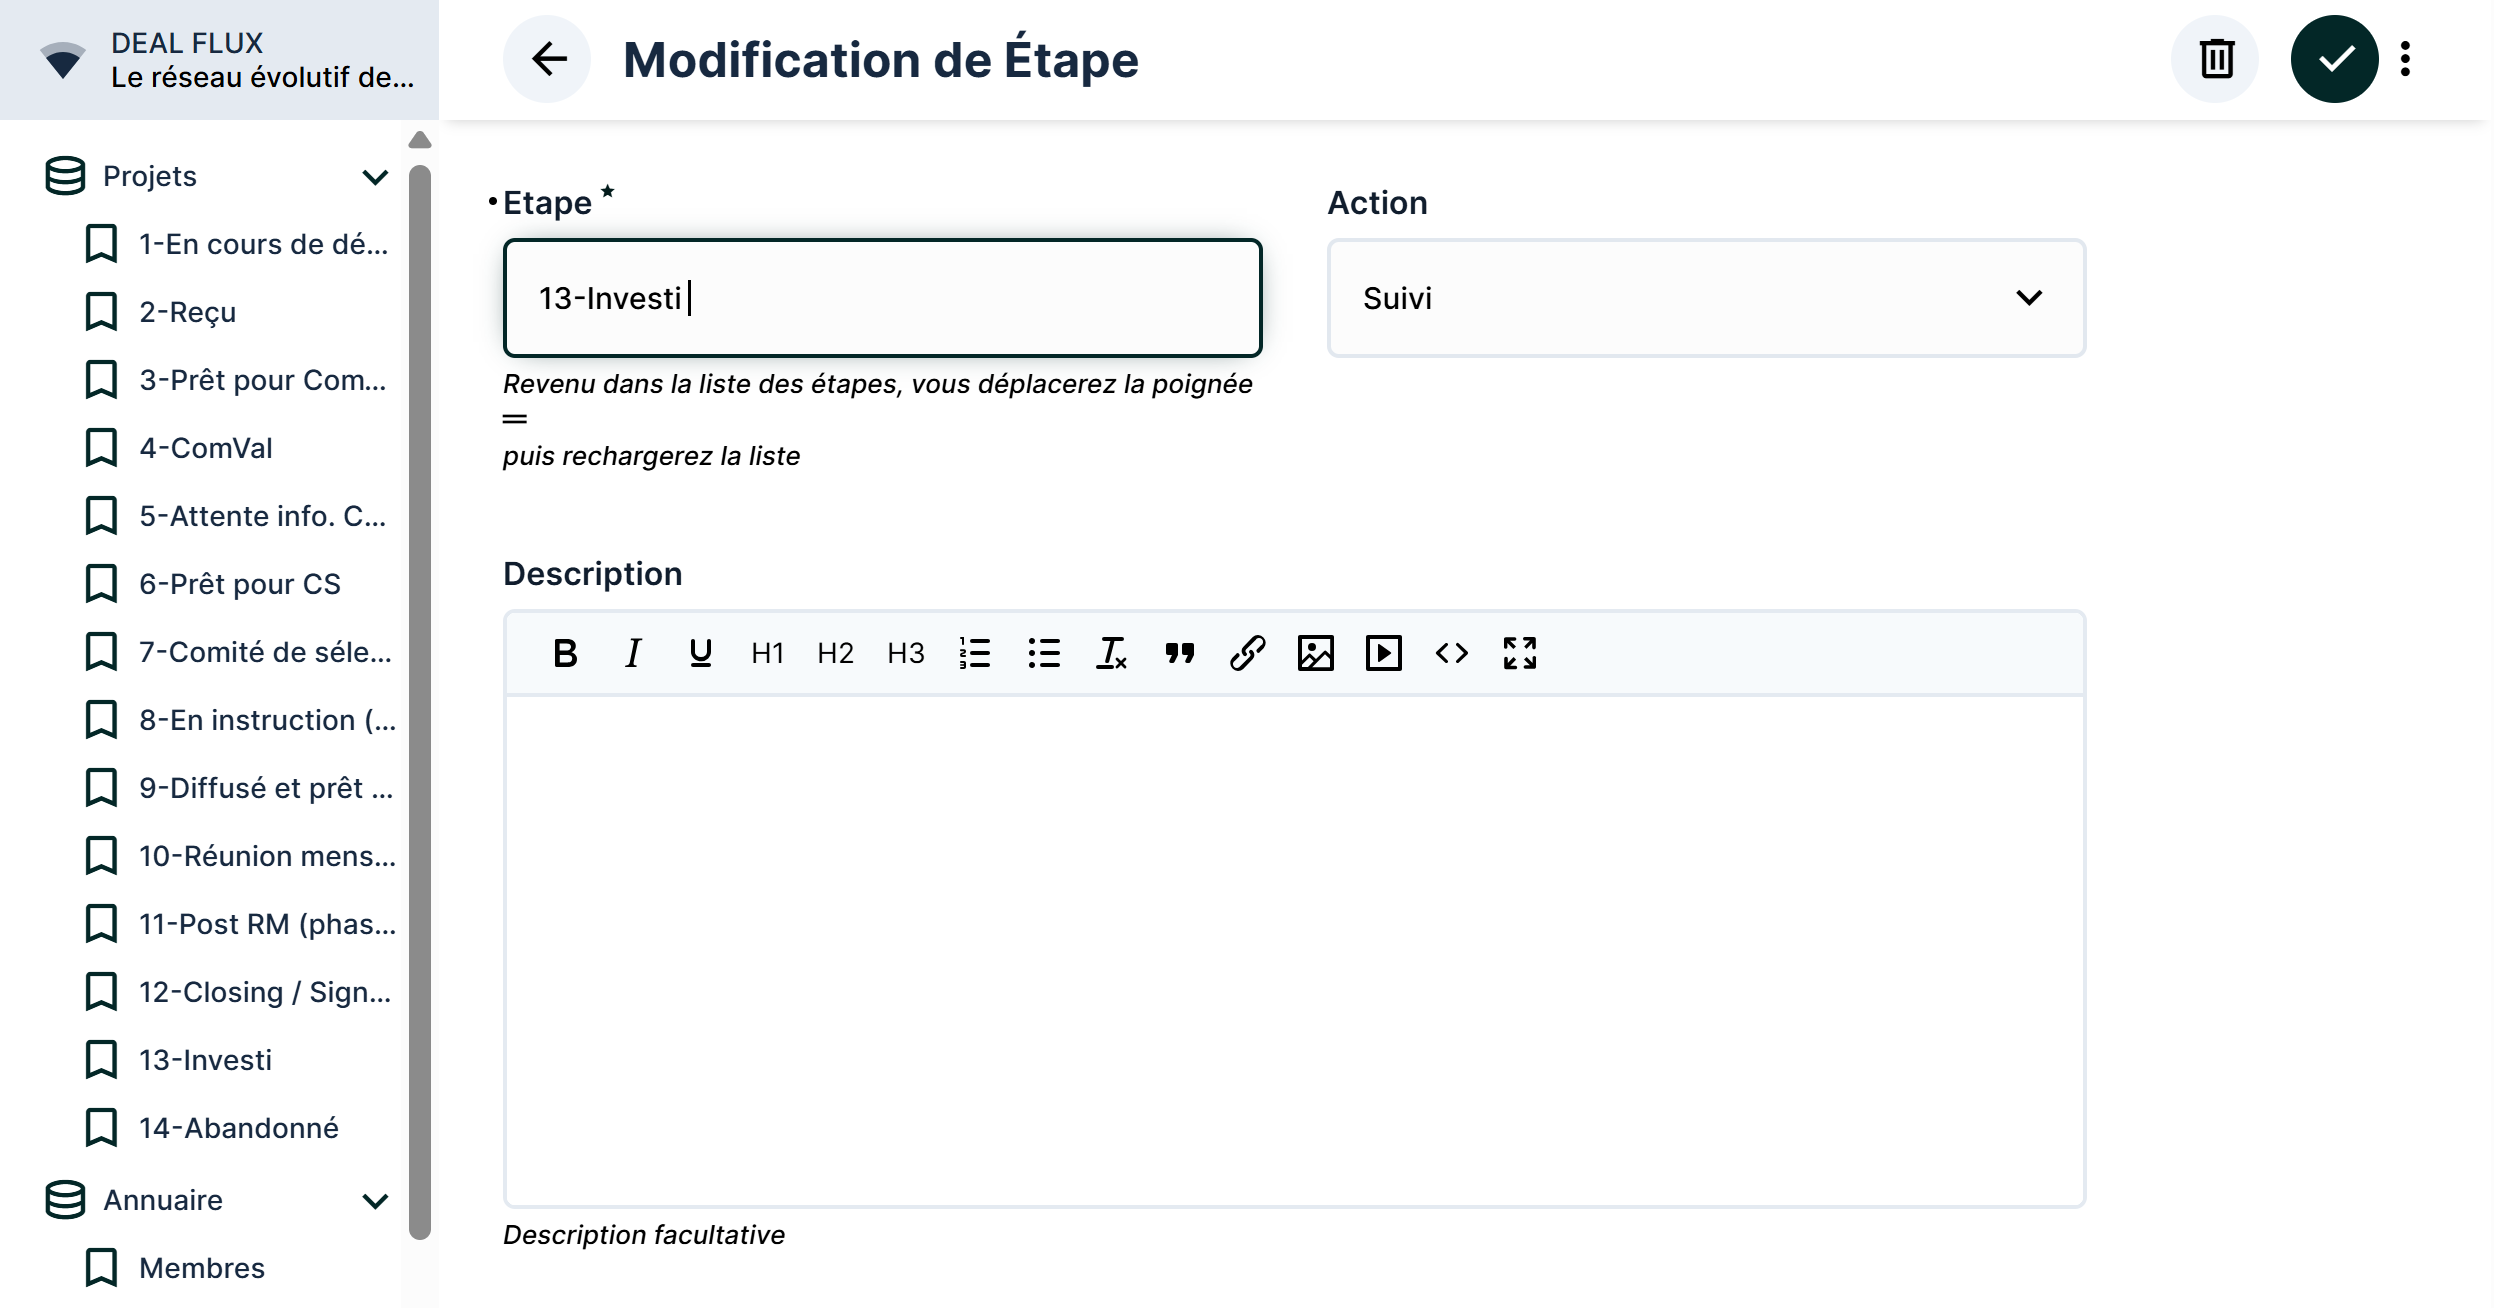Apply H1 heading style
This screenshot has width=2494, height=1308.
[768, 653]
